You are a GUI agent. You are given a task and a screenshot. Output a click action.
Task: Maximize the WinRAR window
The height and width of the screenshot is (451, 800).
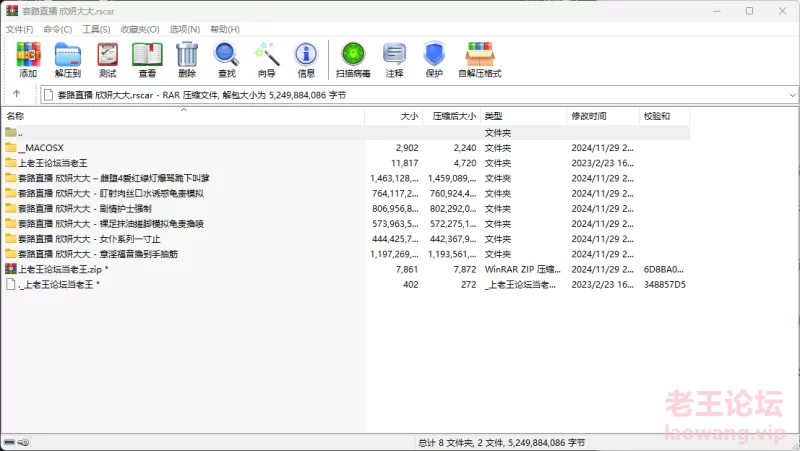[749, 11]
